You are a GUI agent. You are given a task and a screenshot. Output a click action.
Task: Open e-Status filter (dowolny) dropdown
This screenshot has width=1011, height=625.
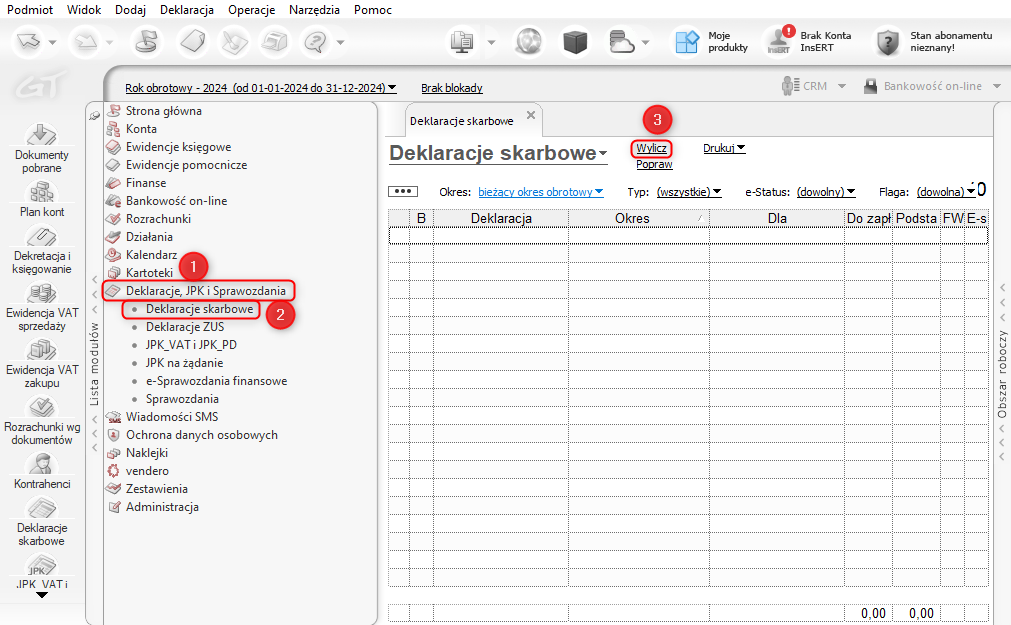(826, 192)
